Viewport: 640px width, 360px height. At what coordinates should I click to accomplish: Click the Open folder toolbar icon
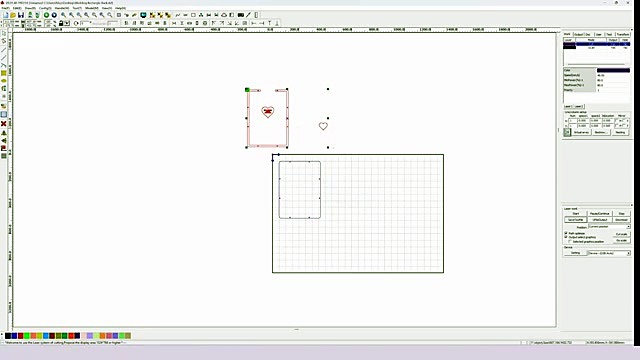13,15
